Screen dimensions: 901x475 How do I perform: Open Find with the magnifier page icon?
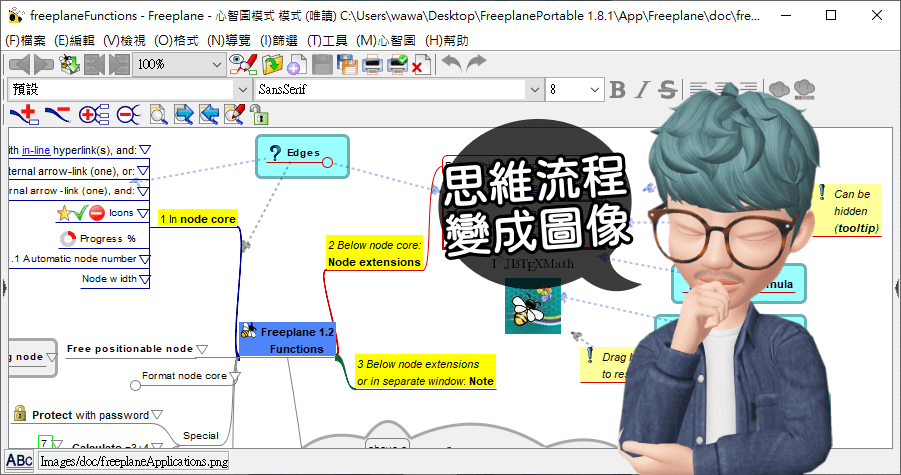158,115
